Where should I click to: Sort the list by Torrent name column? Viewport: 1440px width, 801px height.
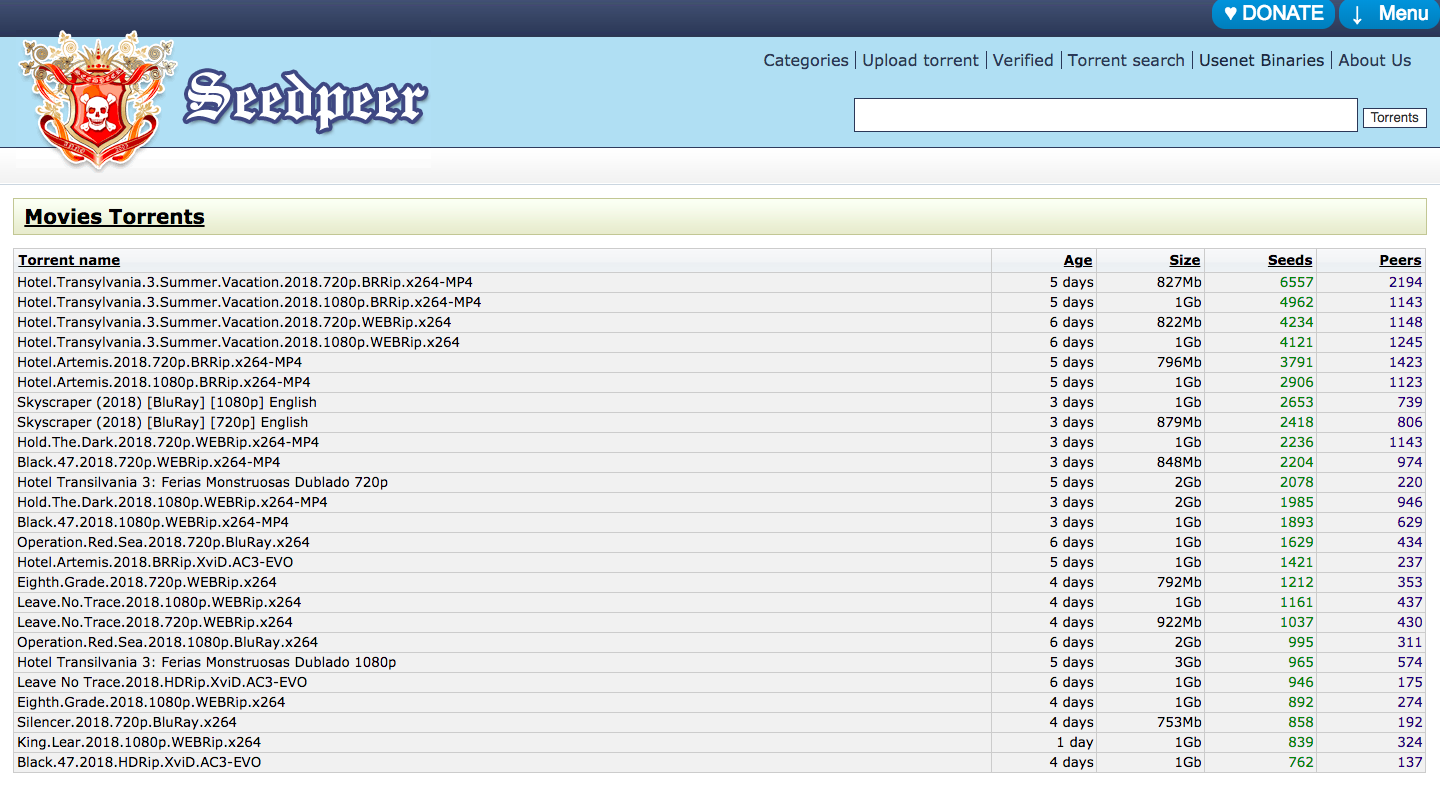(x=69, y=260)
